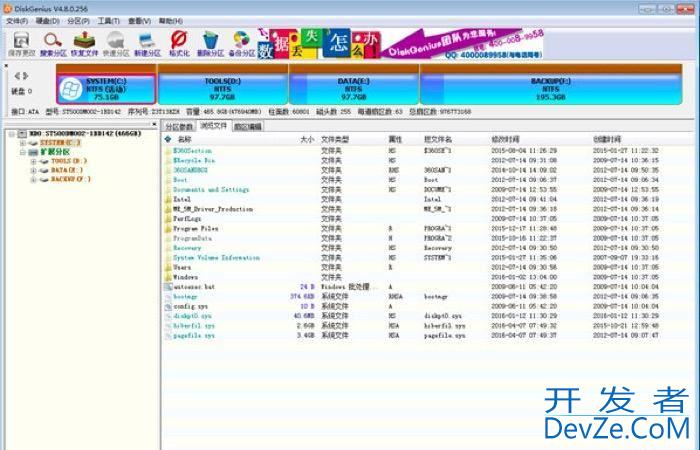Open the 工具(T) tools menu
Image resolution: width=700 pixels, height=450 pixels.
(x=108, y=21)
